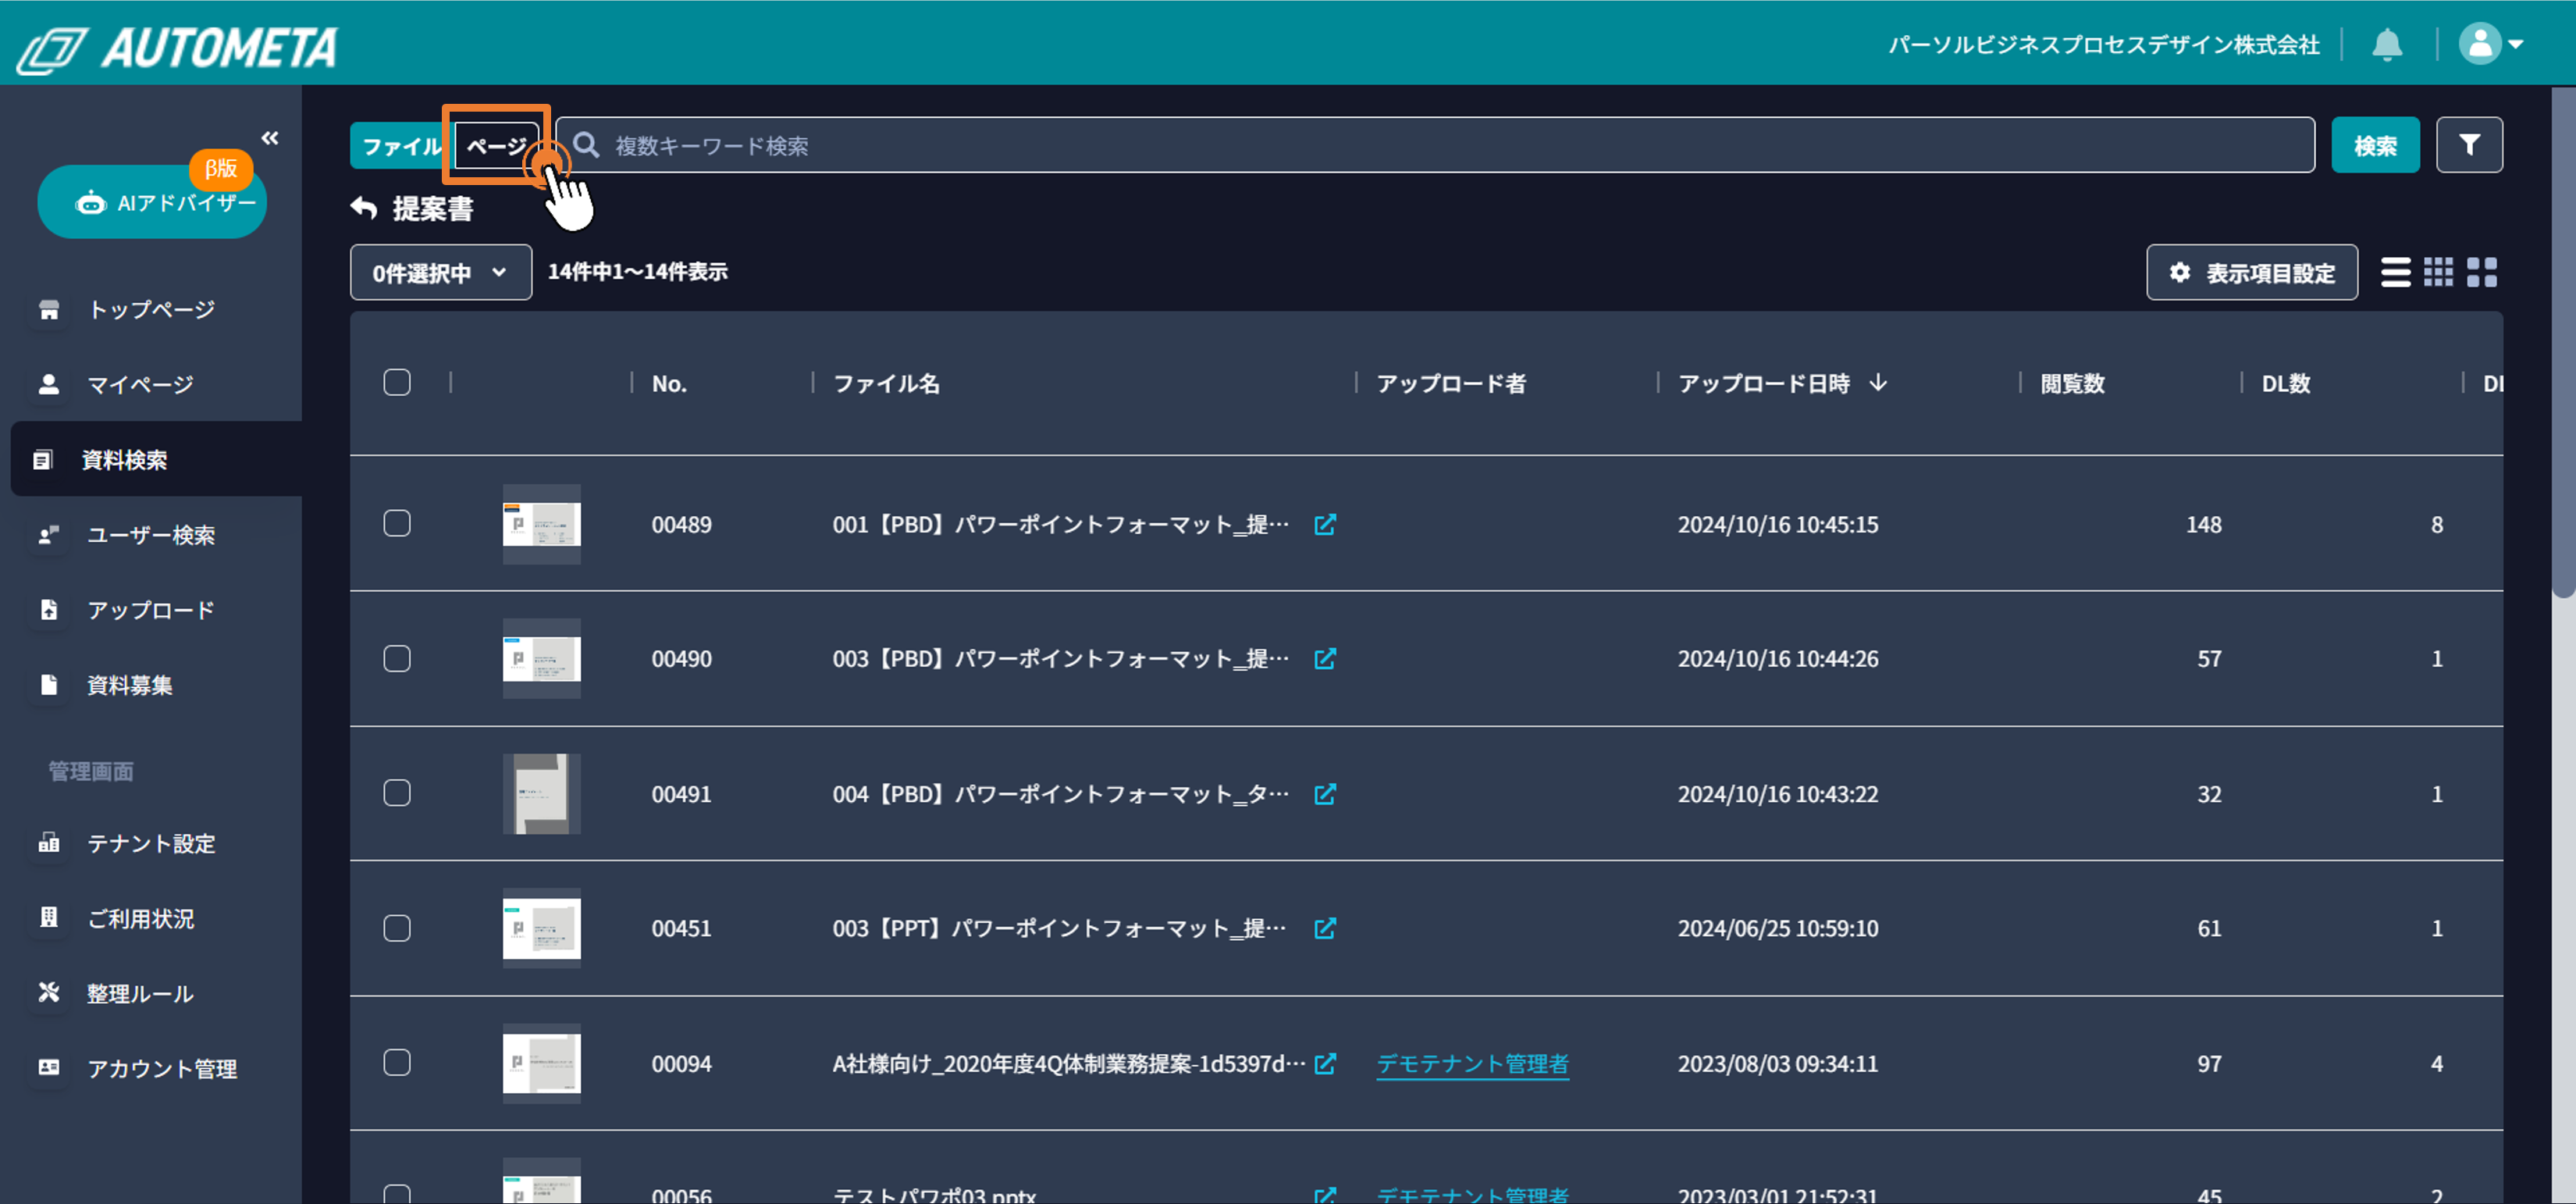Go back using arrow beside 提案書

(364, 208)
